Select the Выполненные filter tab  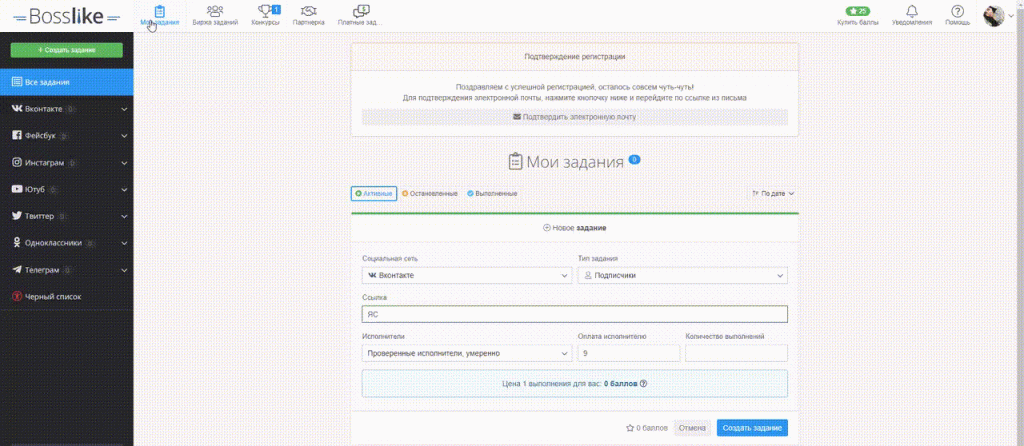click(x=492, y=194)
